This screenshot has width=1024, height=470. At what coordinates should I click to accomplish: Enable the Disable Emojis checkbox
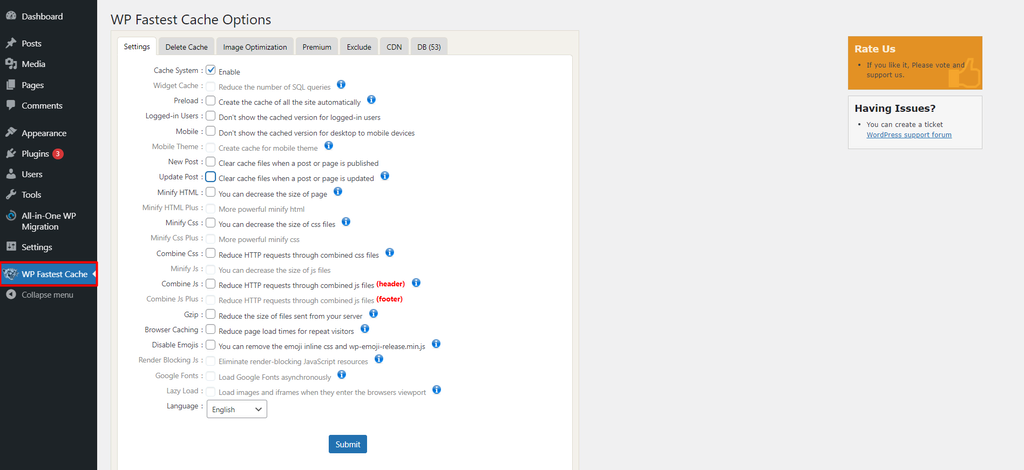tap(211, 344)
